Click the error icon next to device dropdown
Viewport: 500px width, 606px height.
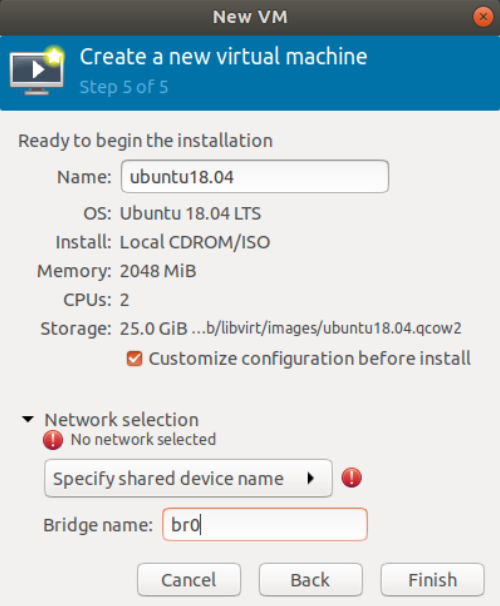click(x=352, y=478)
